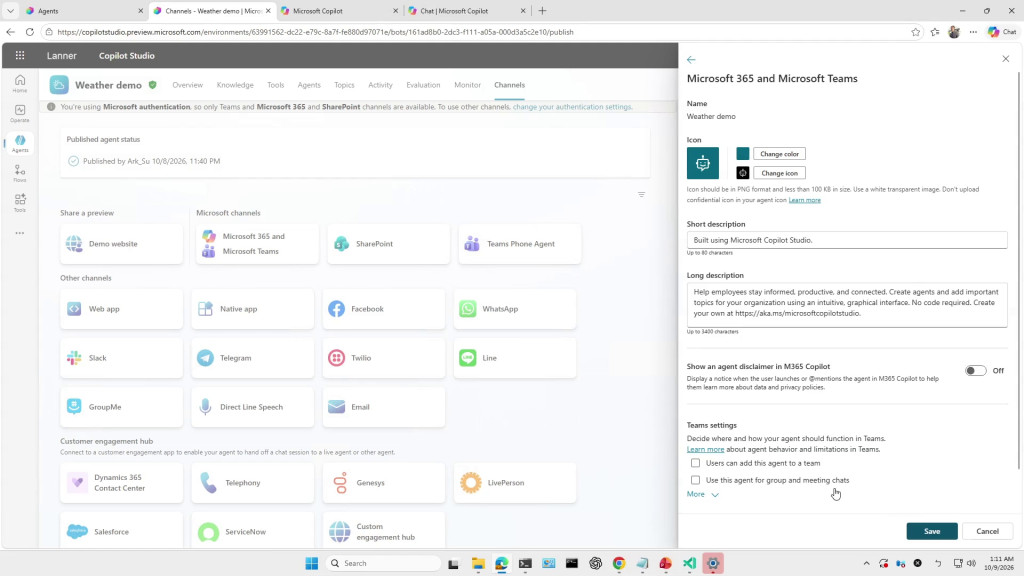Switch to the Topics tab
The width and height of the screenshot is (1024, 576).
click(344, 85)
